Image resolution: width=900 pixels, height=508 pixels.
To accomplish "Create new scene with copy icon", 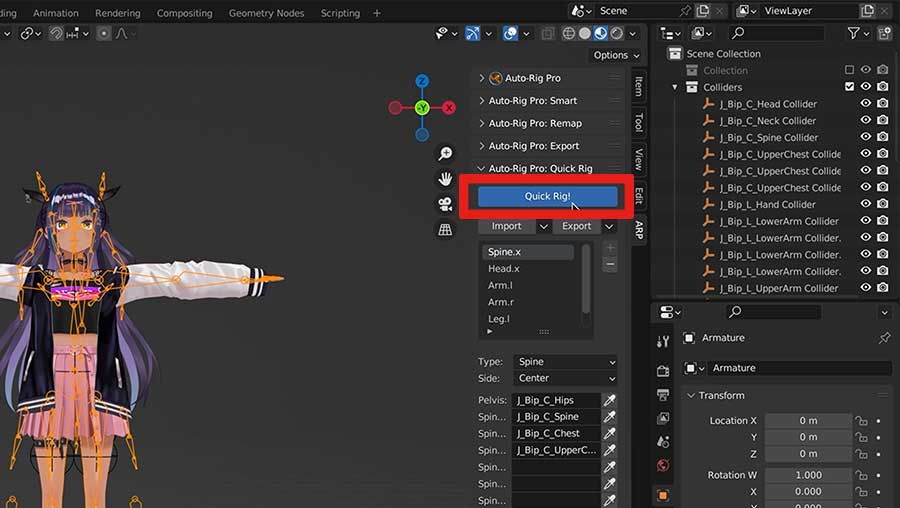I will tap(703, 11).
